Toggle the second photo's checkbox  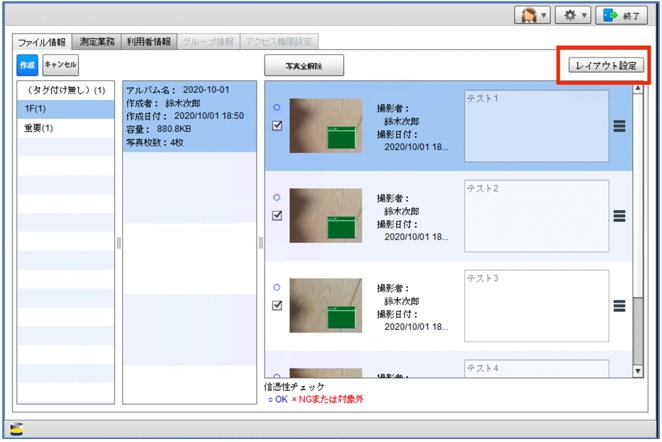point(277,215)
